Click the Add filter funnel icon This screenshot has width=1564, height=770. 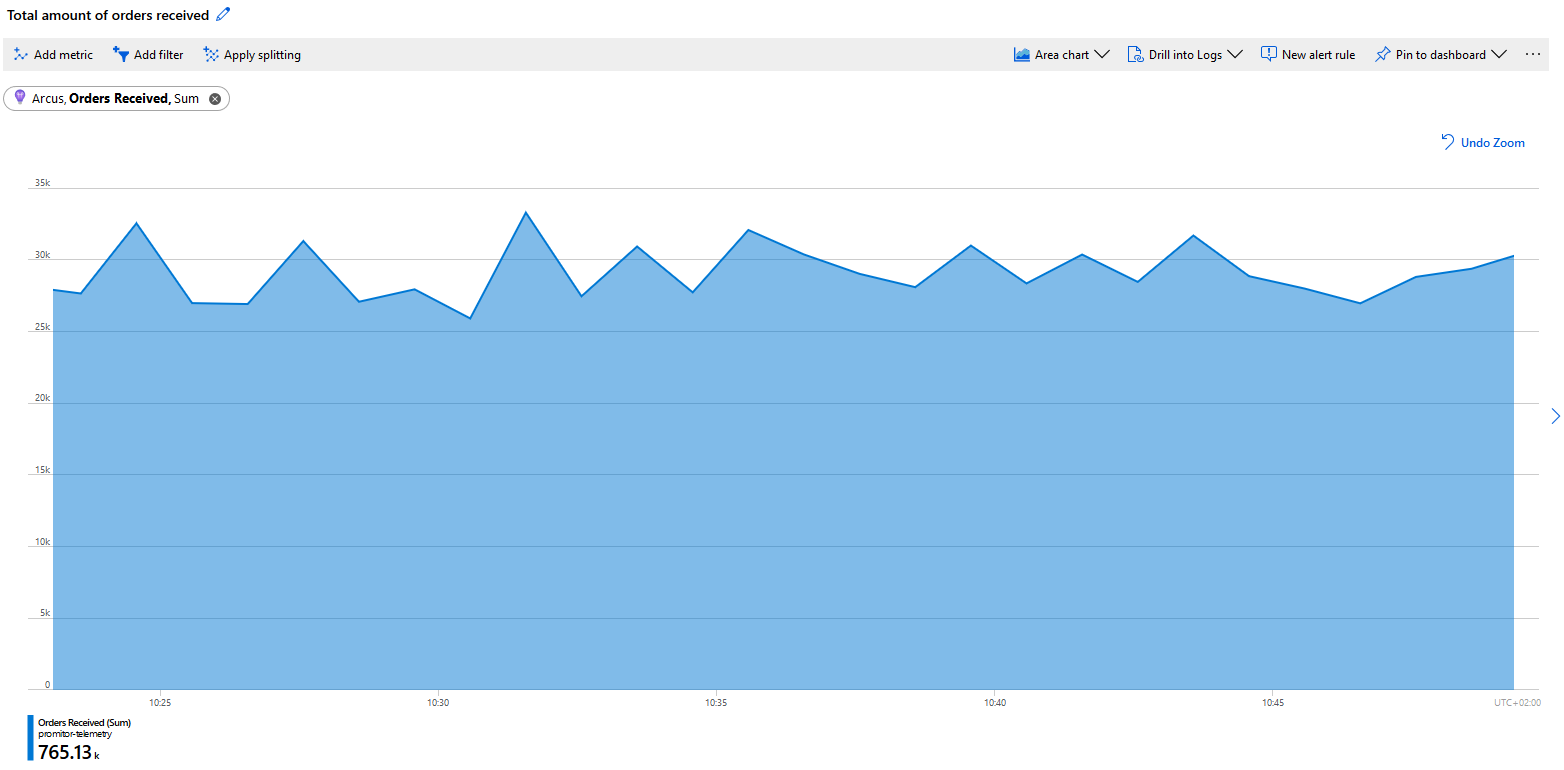[121, 55]
